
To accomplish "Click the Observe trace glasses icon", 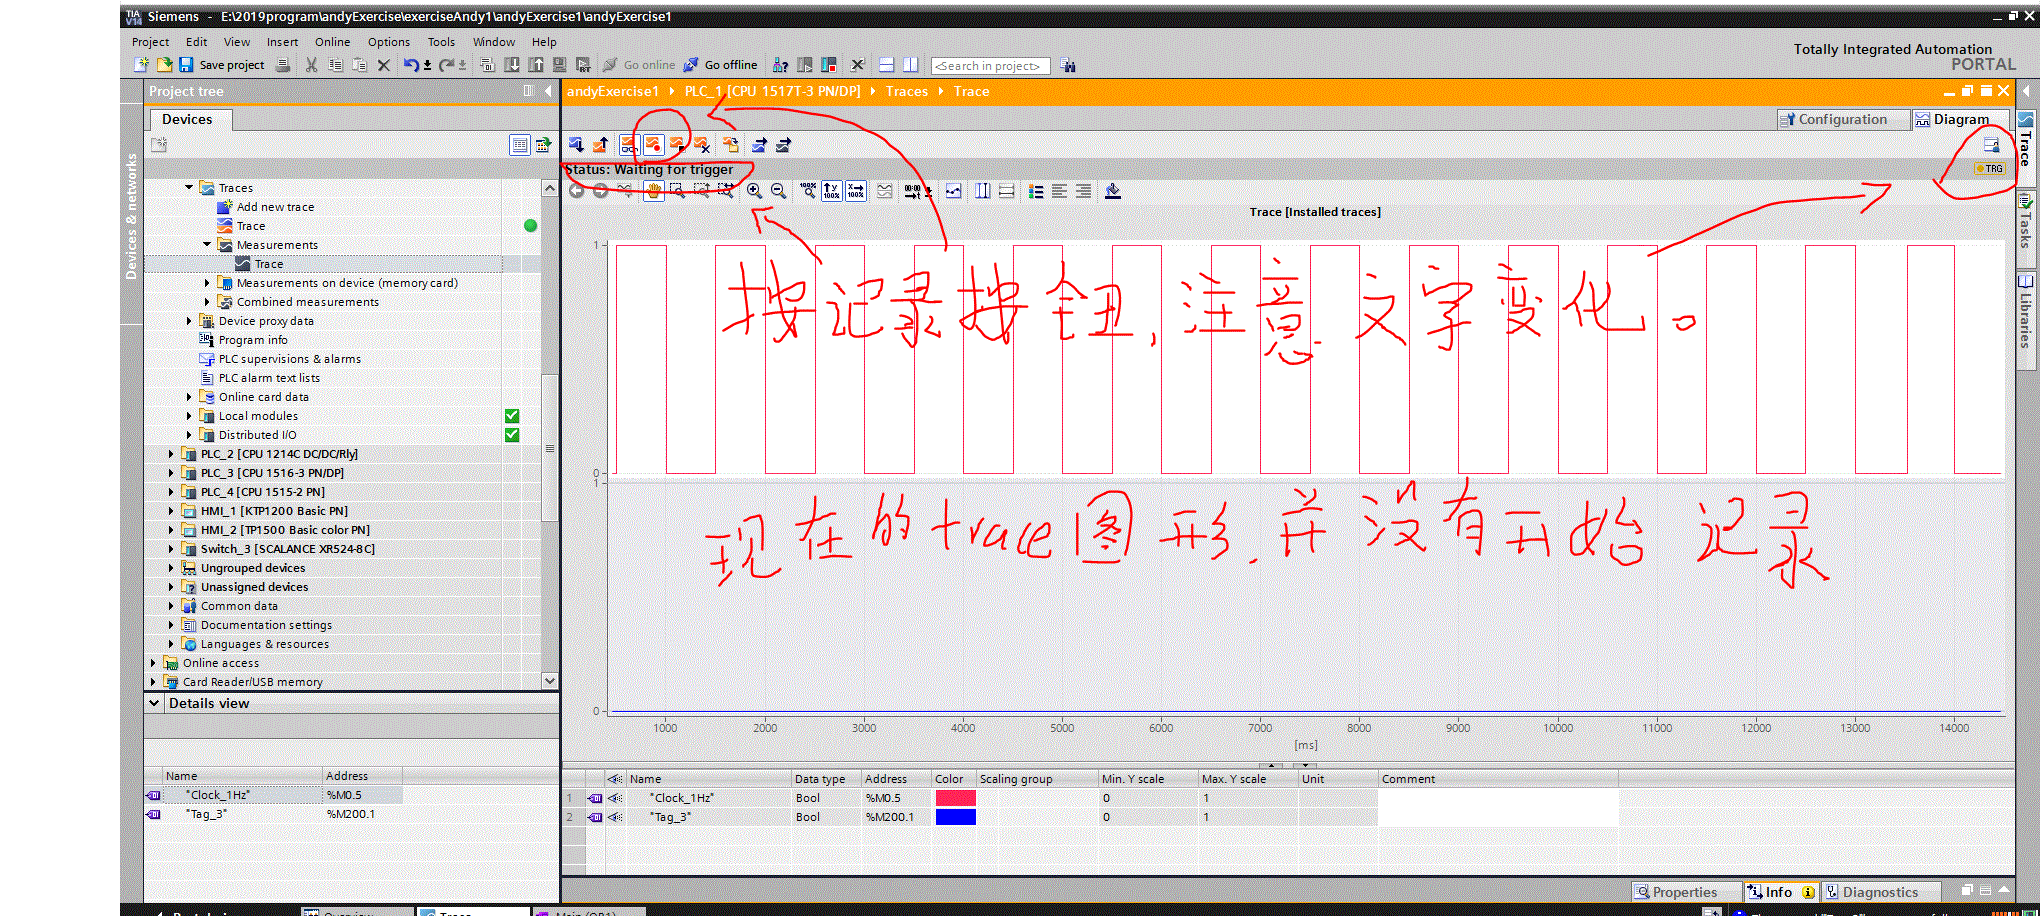I will coord(629,145).
